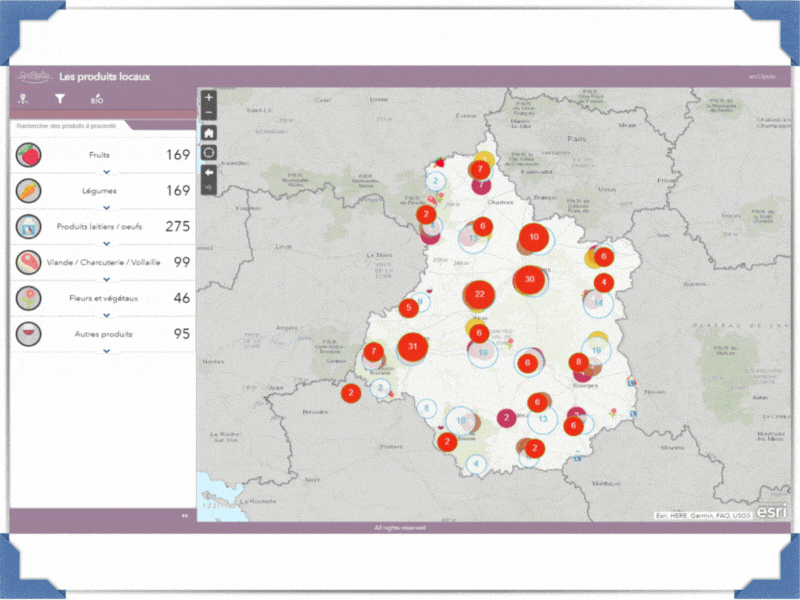The height and width of the screenshot is (600, 800).
Task: Click the Fleurs et végétaux label
Action: pos(104,298)
